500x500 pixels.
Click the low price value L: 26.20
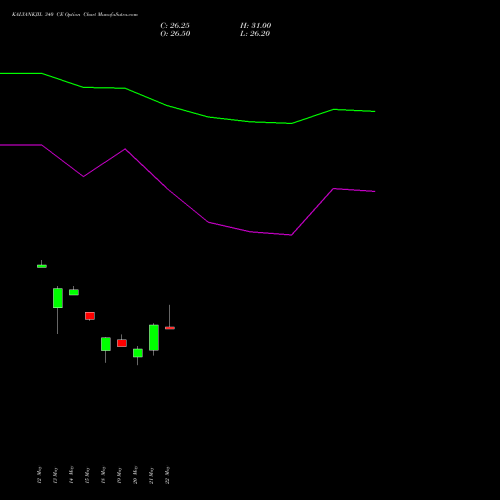click(255, 34)
